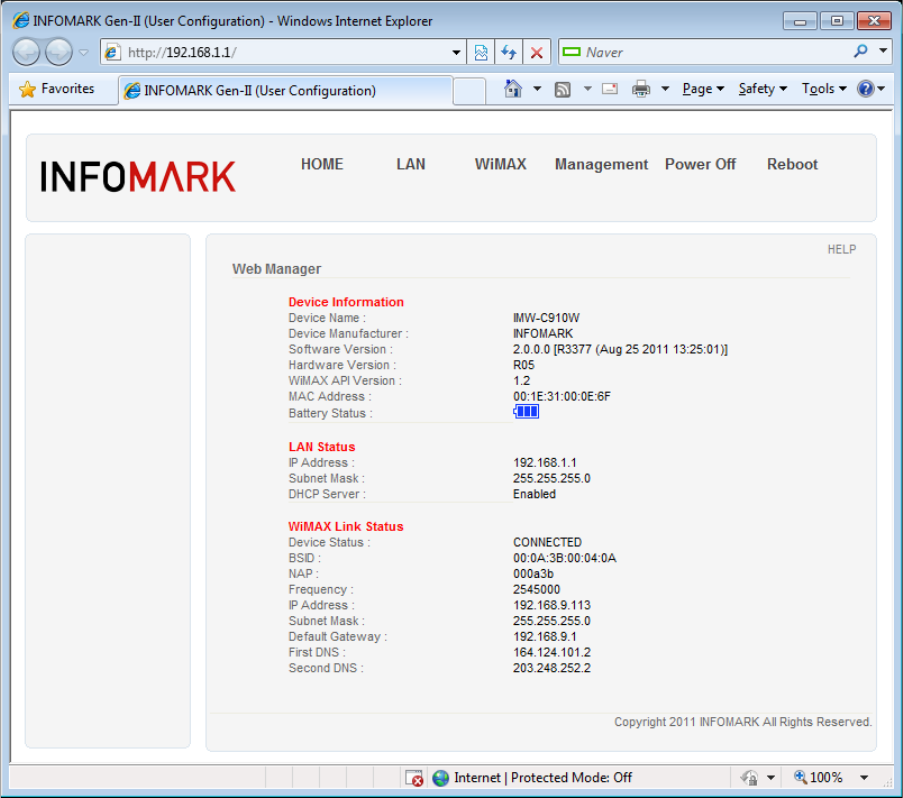Click the Battery Status indicator icon
The width and height of the screenshot is (903, 798).
(x=526, y=412)
